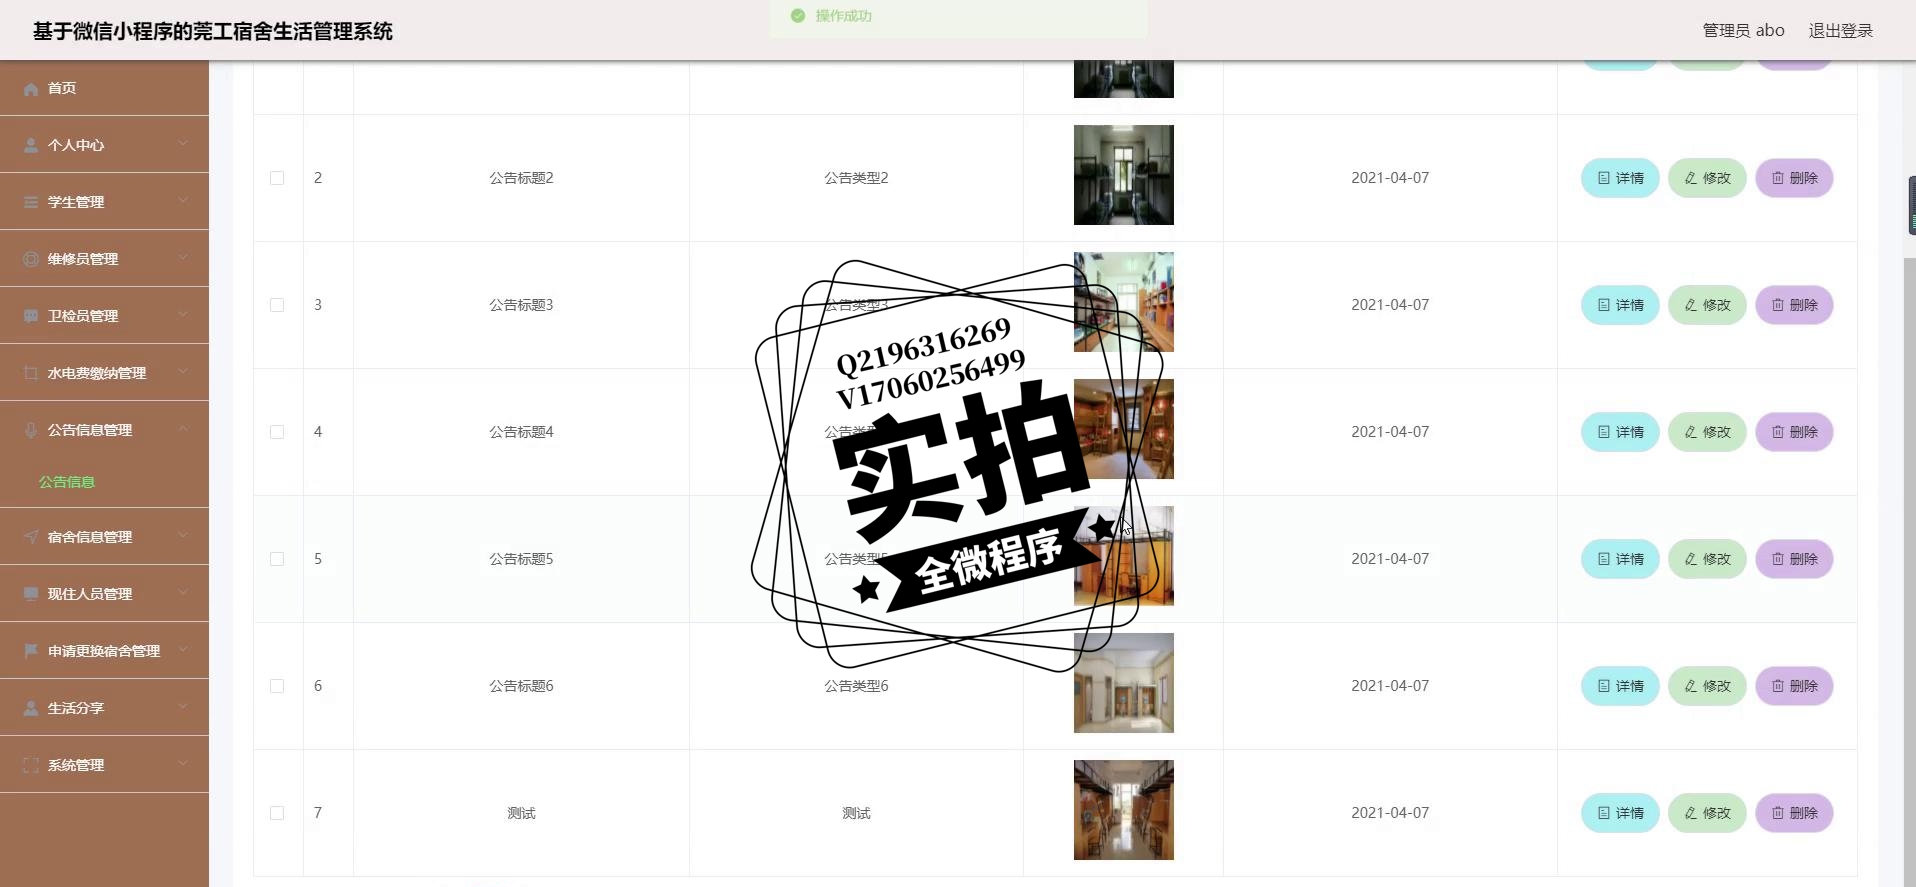Expand the 宿舍信息管理 chevron
Viewport: 1916px width, 887px height.
(x=183, y=536)
